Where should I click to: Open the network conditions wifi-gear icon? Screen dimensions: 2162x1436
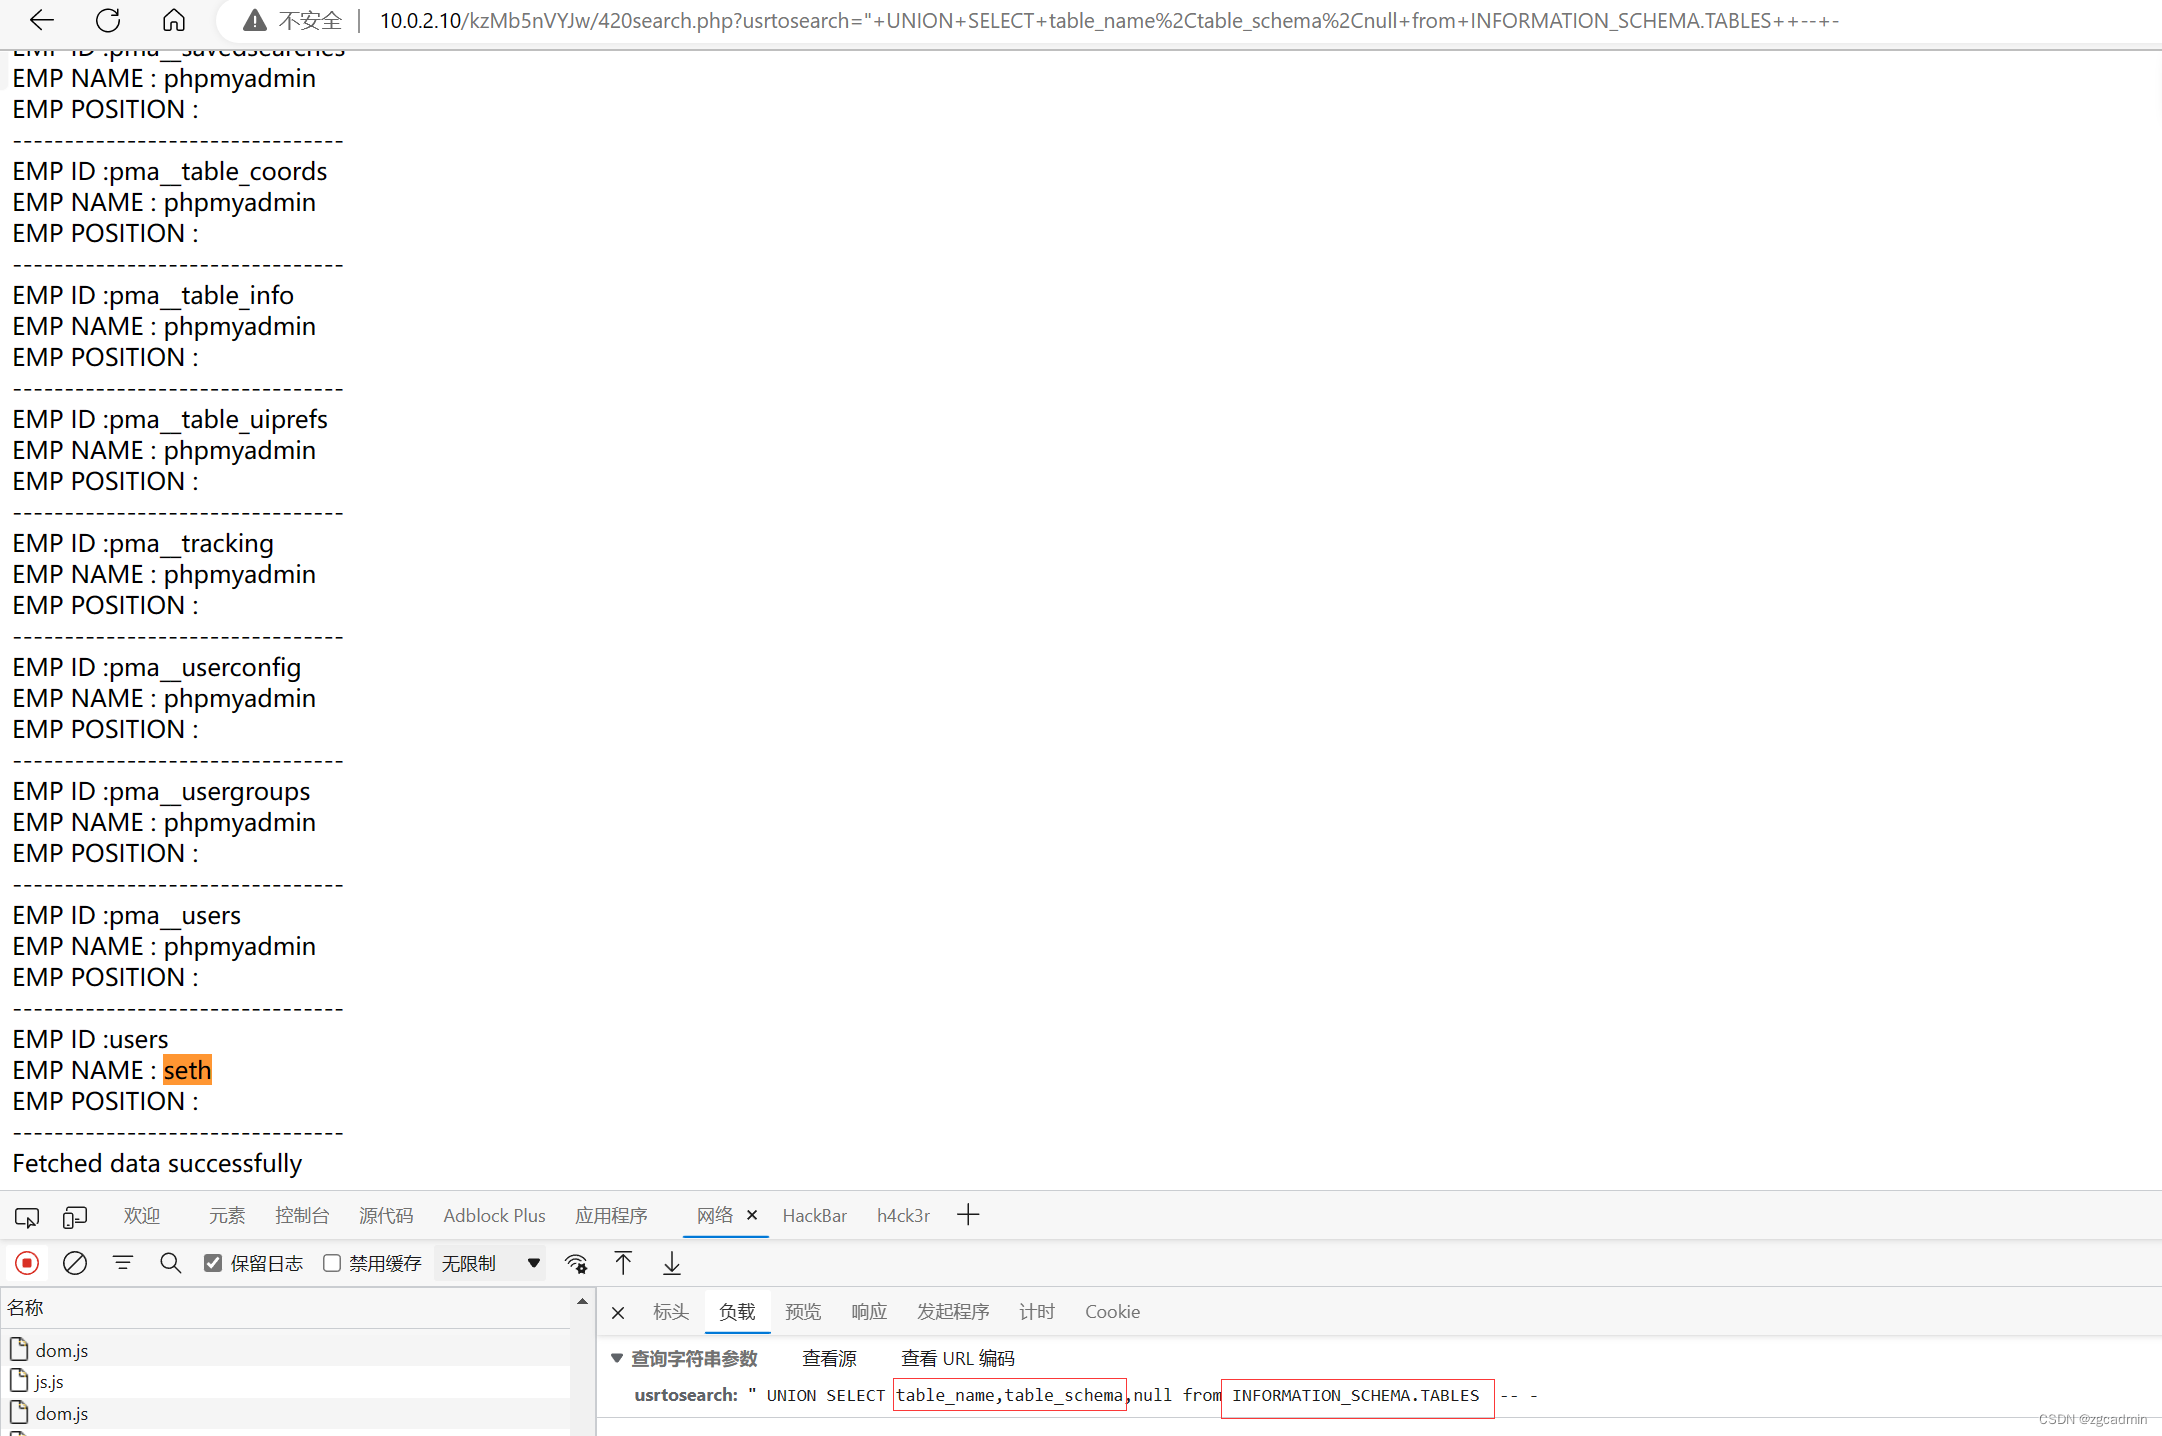tap(576, 1263)
